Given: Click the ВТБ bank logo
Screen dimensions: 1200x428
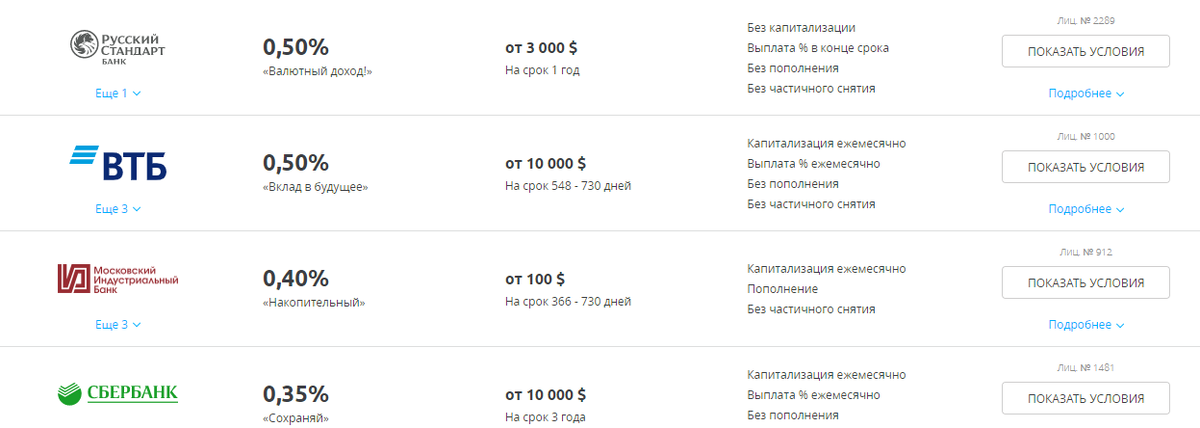Looking at the screenshot, I should click(118, 163).
